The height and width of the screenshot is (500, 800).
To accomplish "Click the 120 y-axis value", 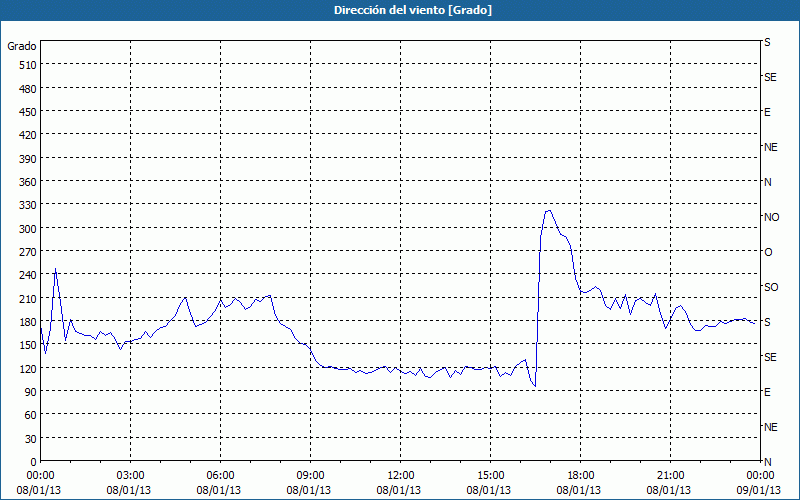I will [x=28, y=368].
